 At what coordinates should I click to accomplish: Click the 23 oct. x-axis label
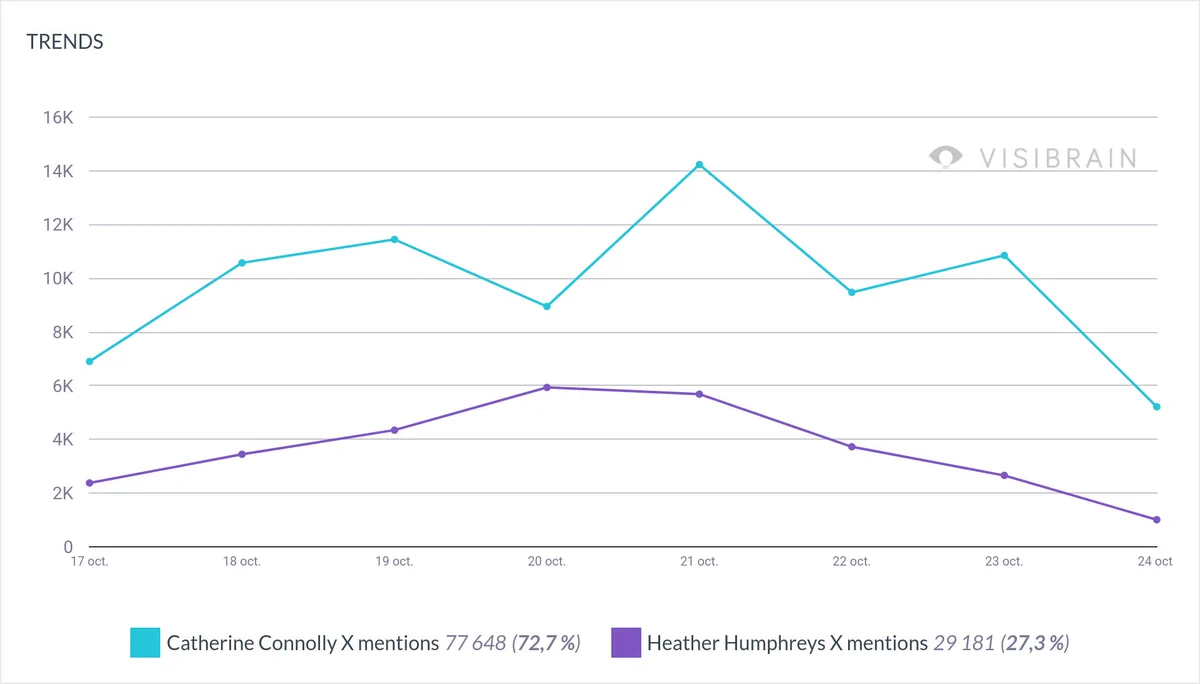pyautogui.click(x=1004, y=562)
